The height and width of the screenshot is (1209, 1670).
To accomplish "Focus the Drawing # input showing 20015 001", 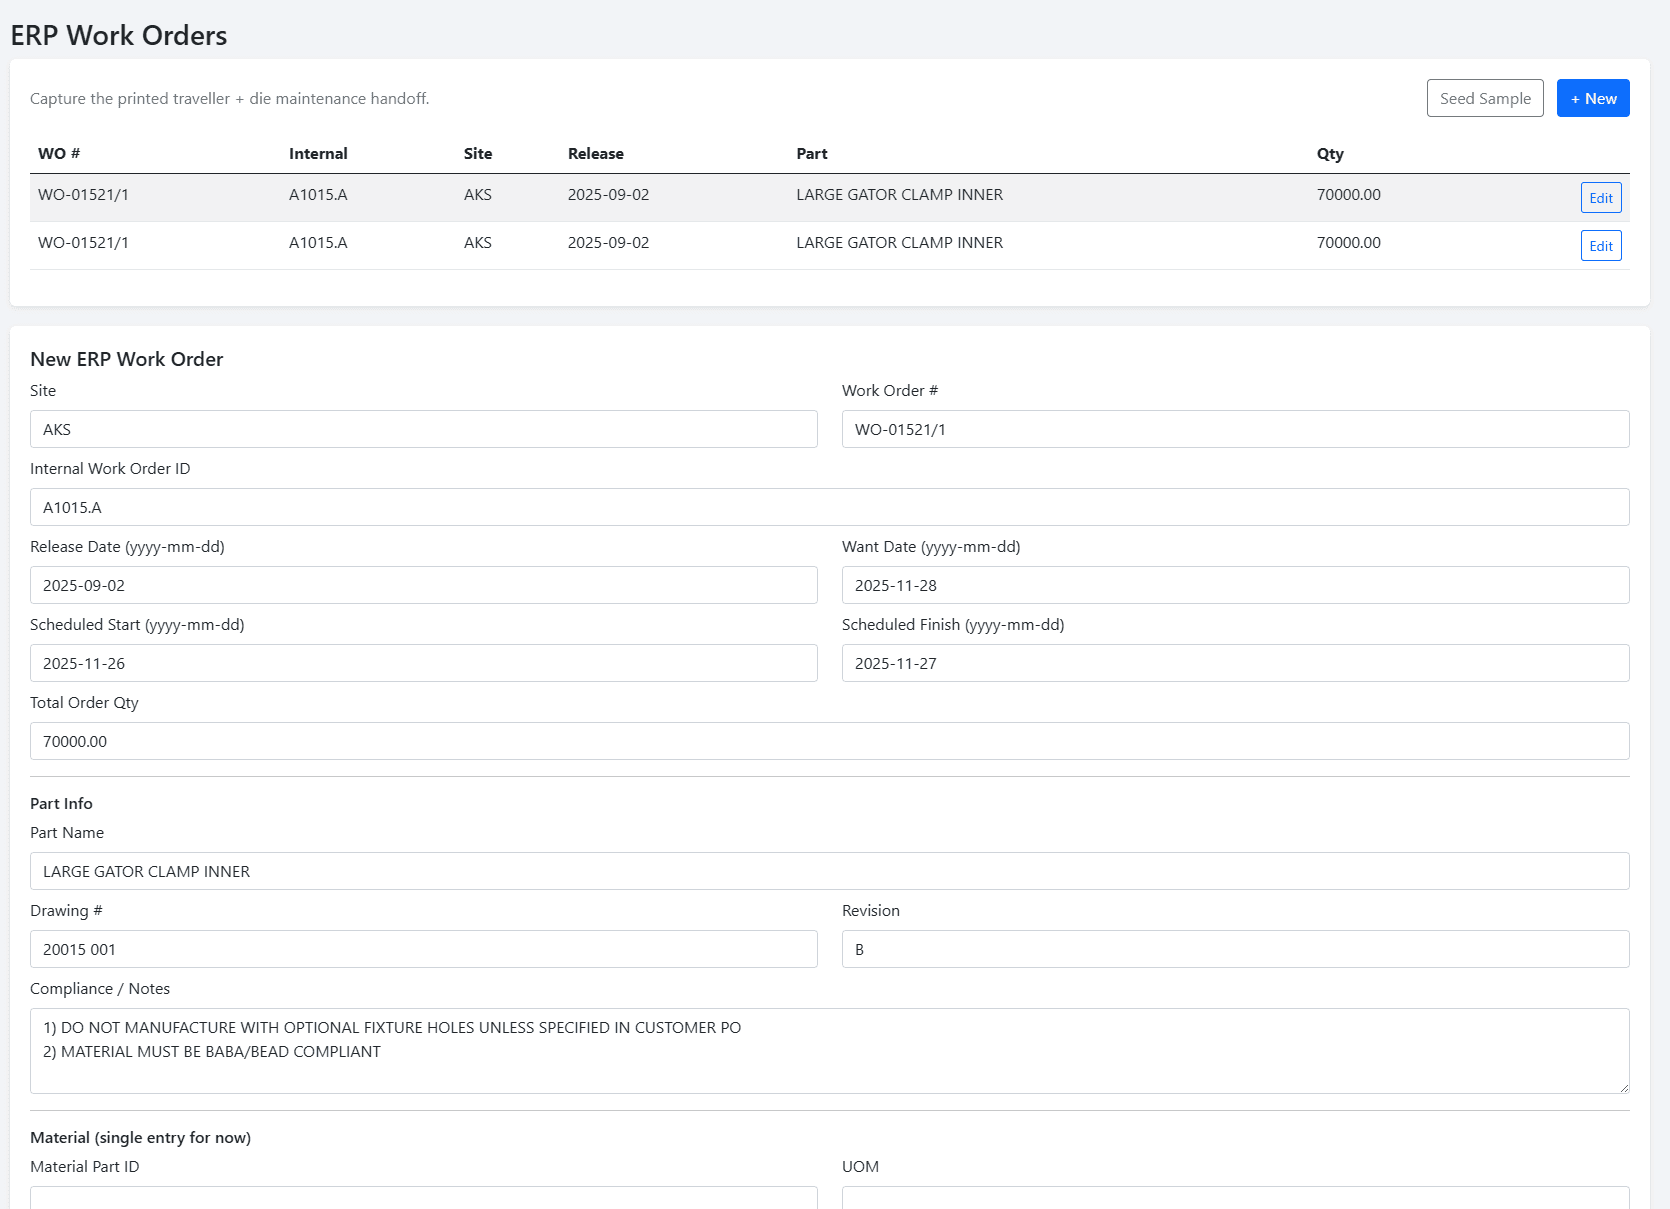I will [x=423, y=949].
